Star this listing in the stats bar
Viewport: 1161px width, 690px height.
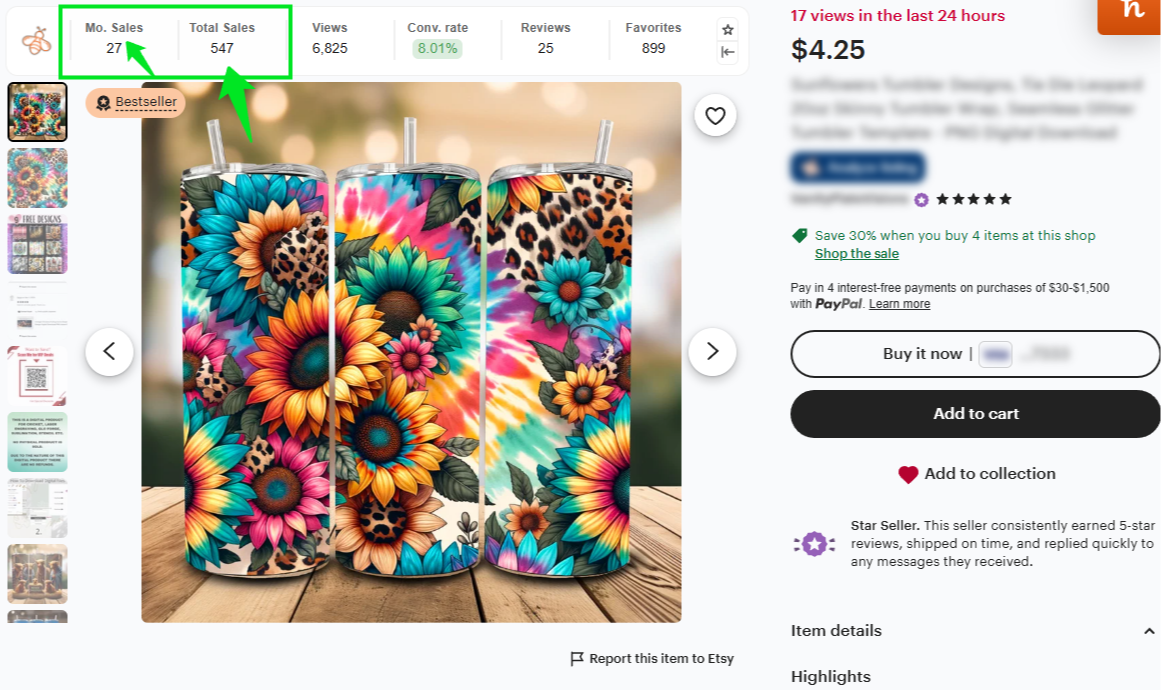point(728,30)
